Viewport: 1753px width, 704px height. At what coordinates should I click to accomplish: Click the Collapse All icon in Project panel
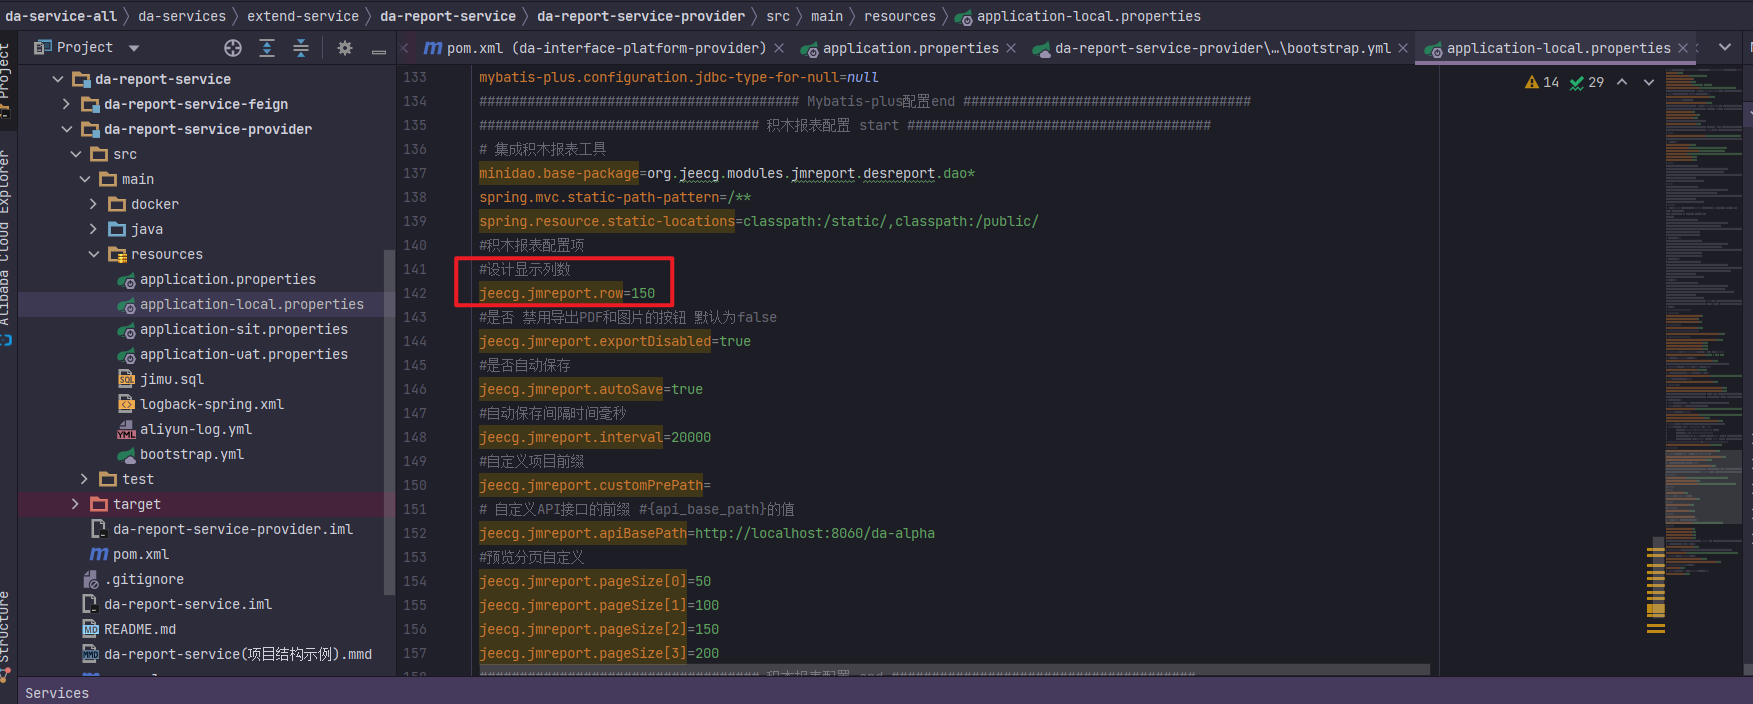click(301, 48)
